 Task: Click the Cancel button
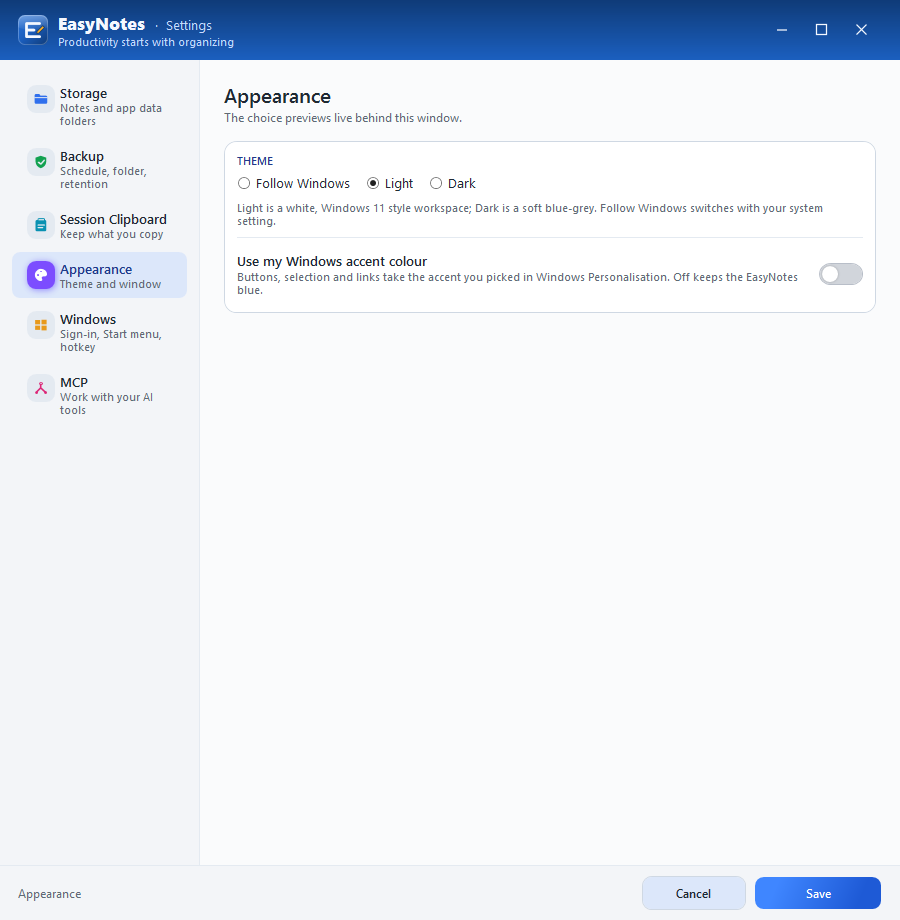pyautogui.click(x=693, y=893)
